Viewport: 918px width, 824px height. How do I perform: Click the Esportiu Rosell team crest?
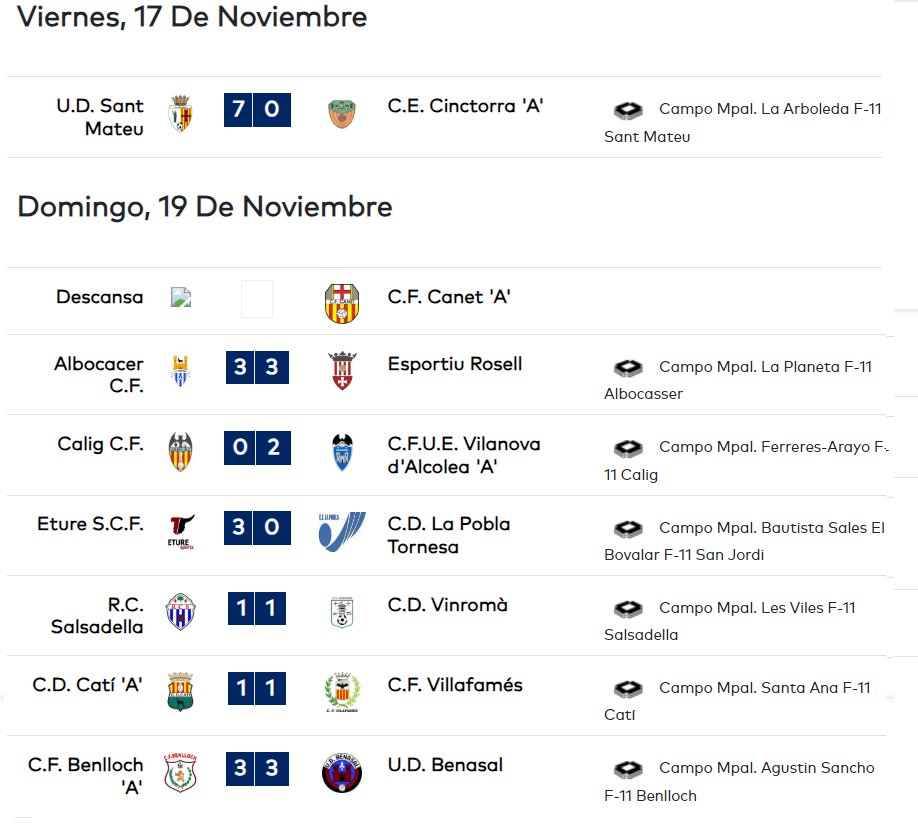click(342, 371)
